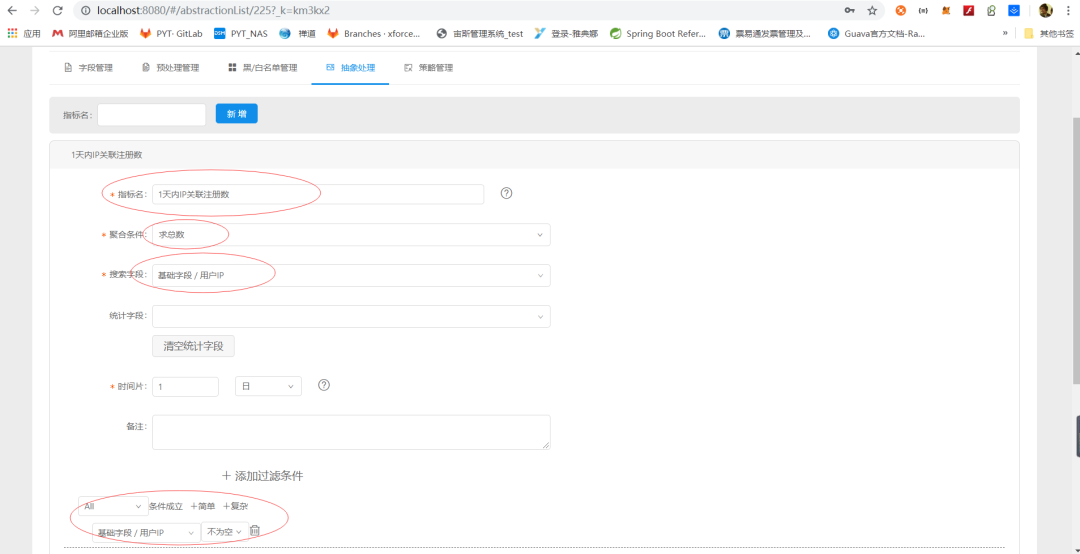Click the 指标名 search input in filter bar
The width and height of the screenshot is (1080, 554).
coord(152,114)
